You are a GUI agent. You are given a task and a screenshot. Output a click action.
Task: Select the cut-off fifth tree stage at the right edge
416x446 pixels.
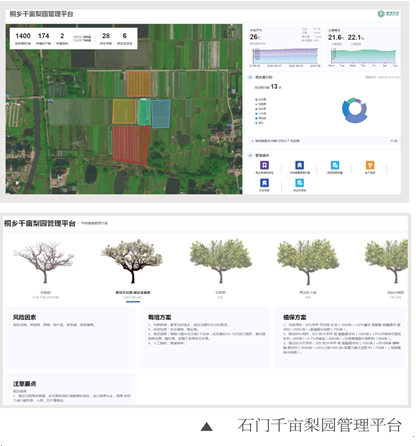point(387,262)
